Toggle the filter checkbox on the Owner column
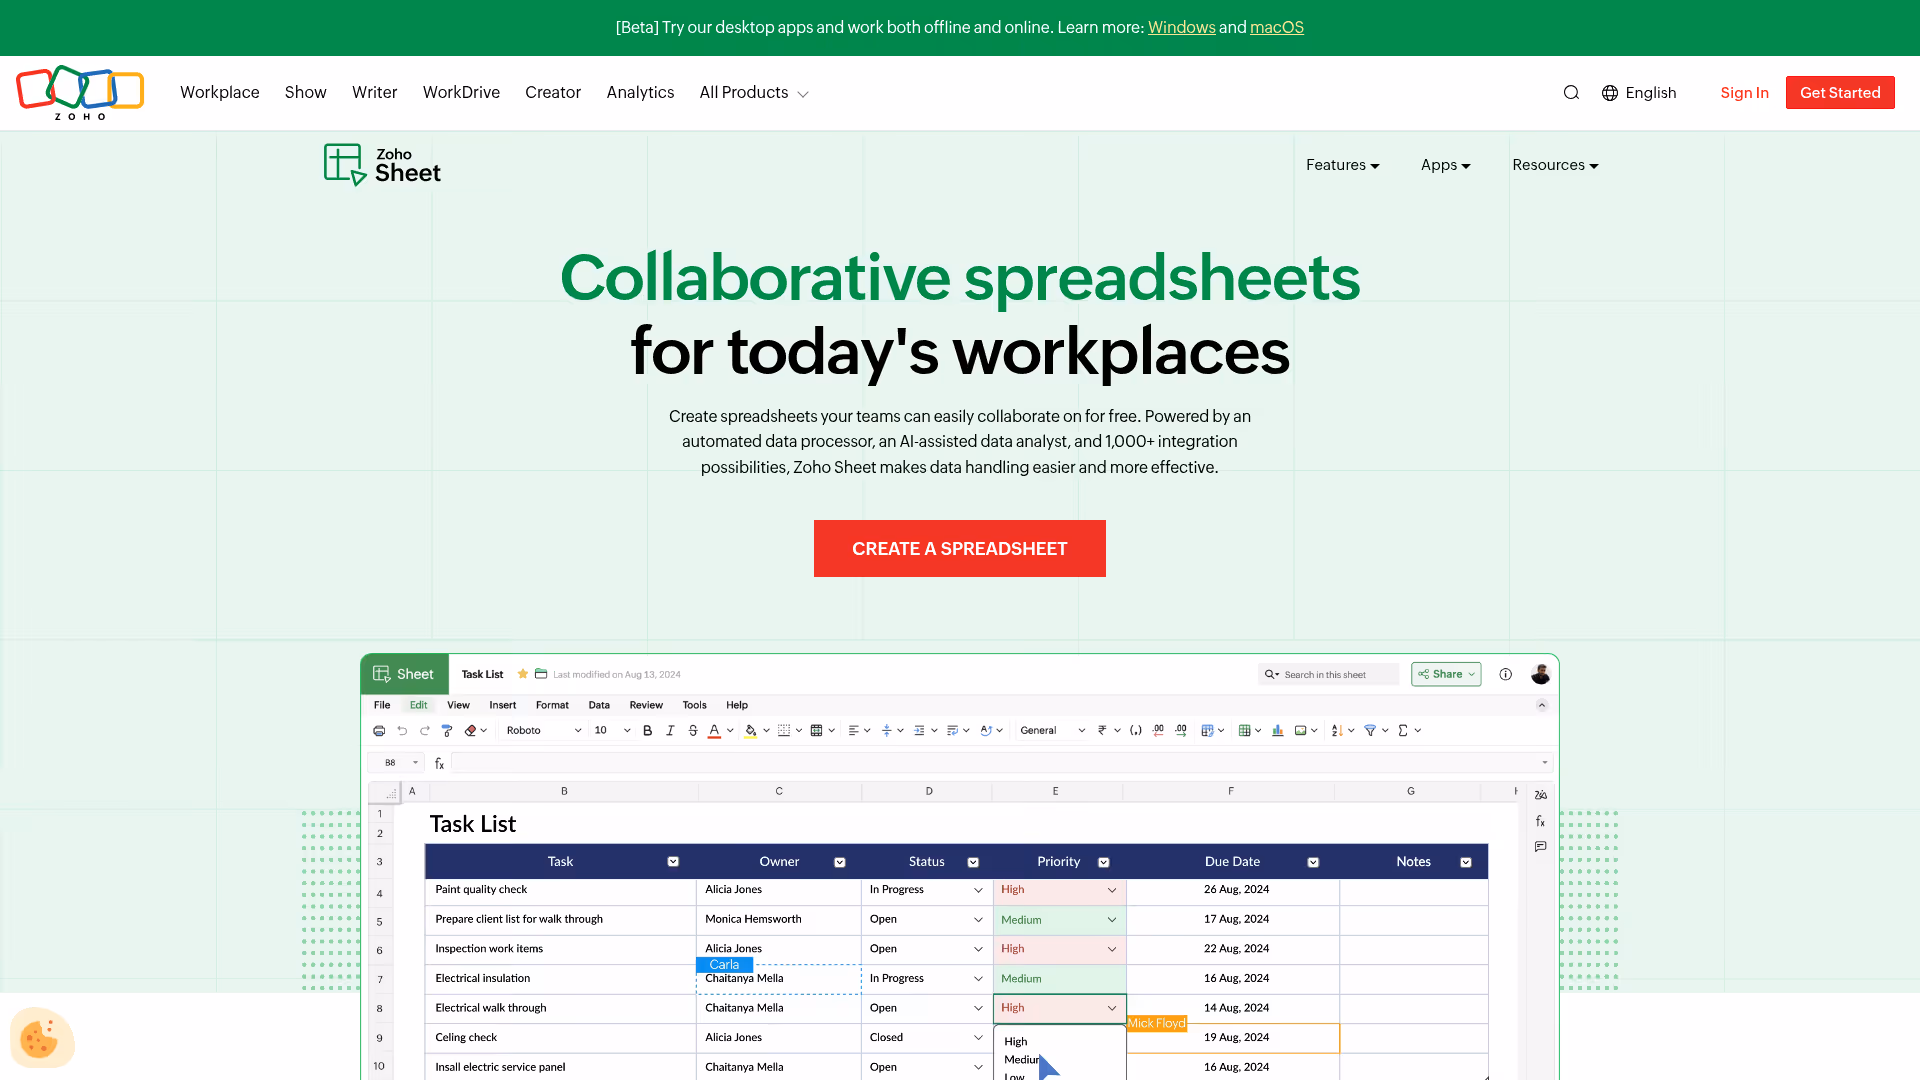The image size is (1920, 1080). [x=840, y=861]
